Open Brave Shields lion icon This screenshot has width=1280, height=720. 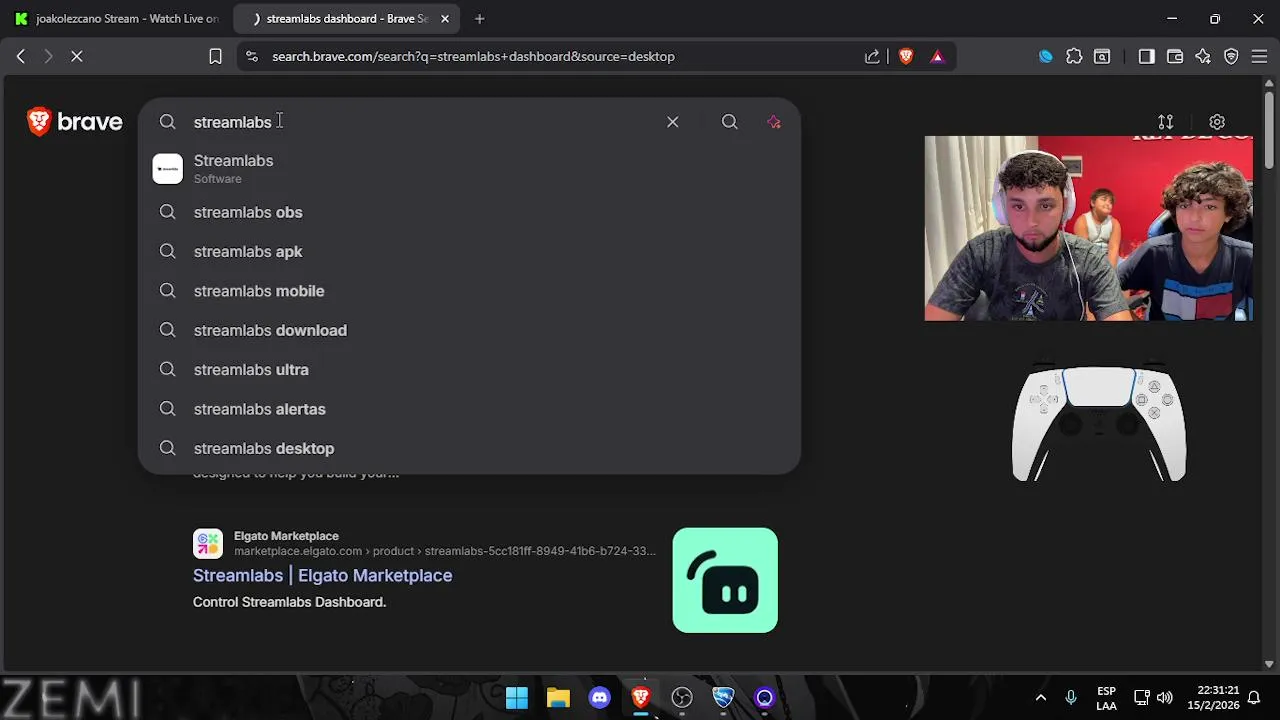click(906, 57)
